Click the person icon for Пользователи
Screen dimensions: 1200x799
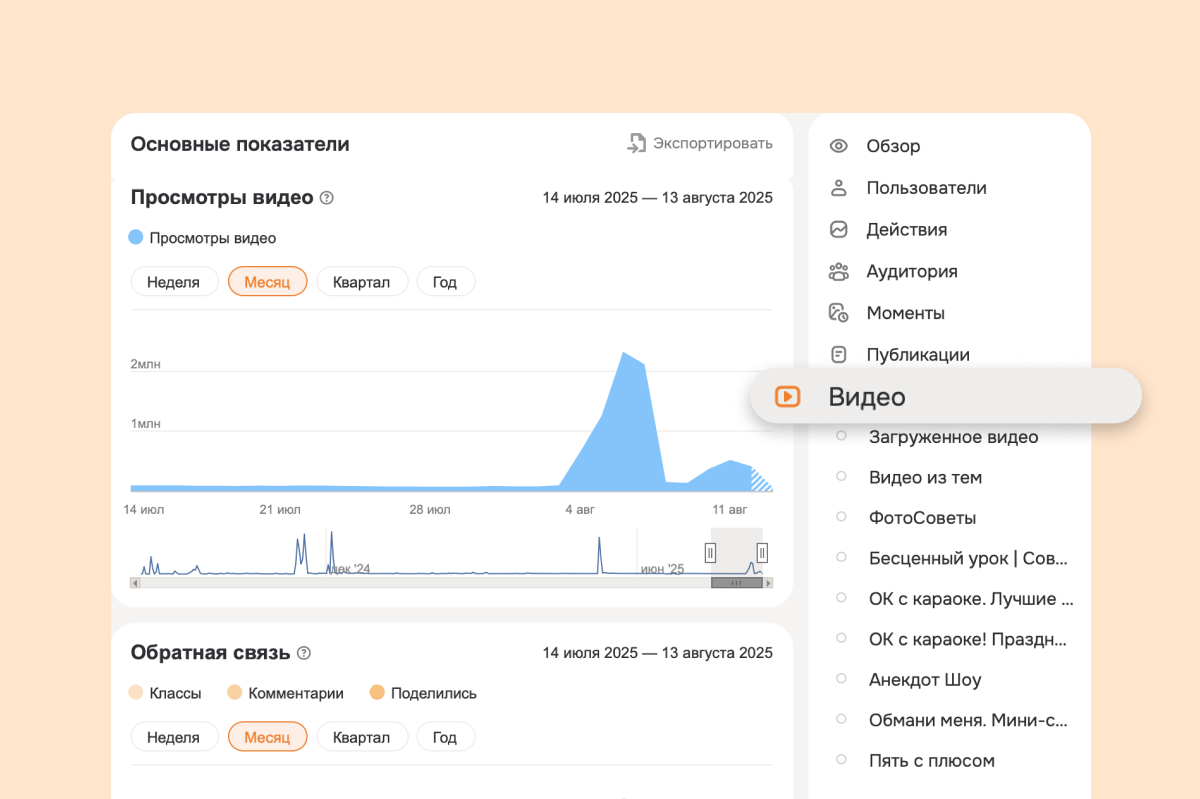pos(839,188)
